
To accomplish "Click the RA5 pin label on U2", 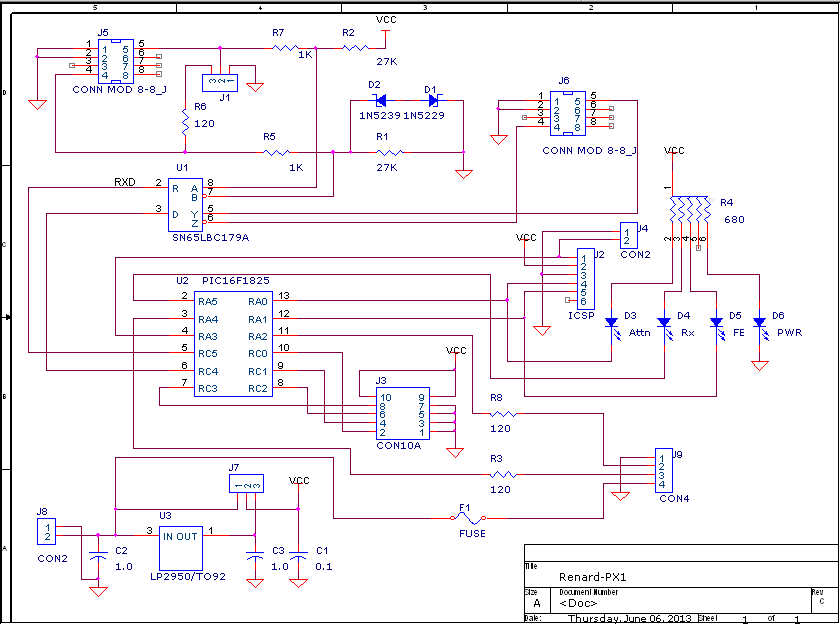I will point(208,302).
